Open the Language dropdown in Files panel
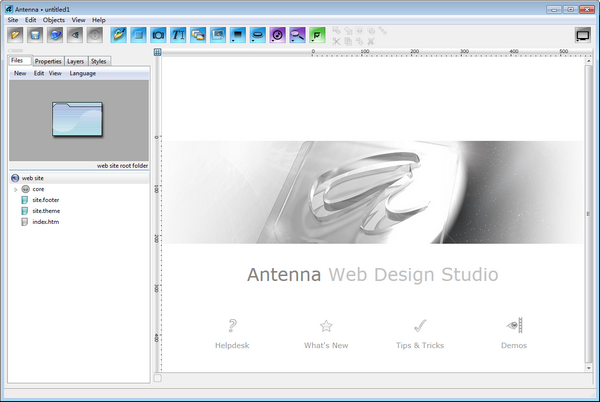Viewport: 600px width, 402px height. point(83,73)
